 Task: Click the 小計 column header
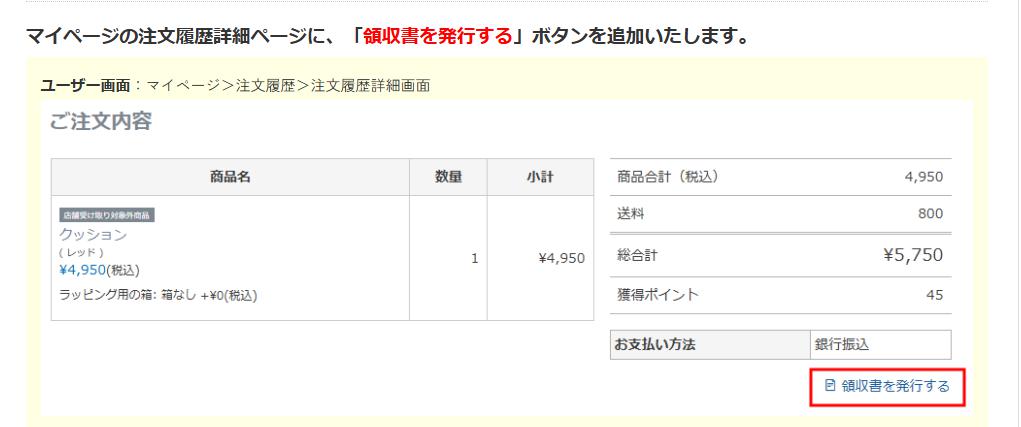pos(540,177)
